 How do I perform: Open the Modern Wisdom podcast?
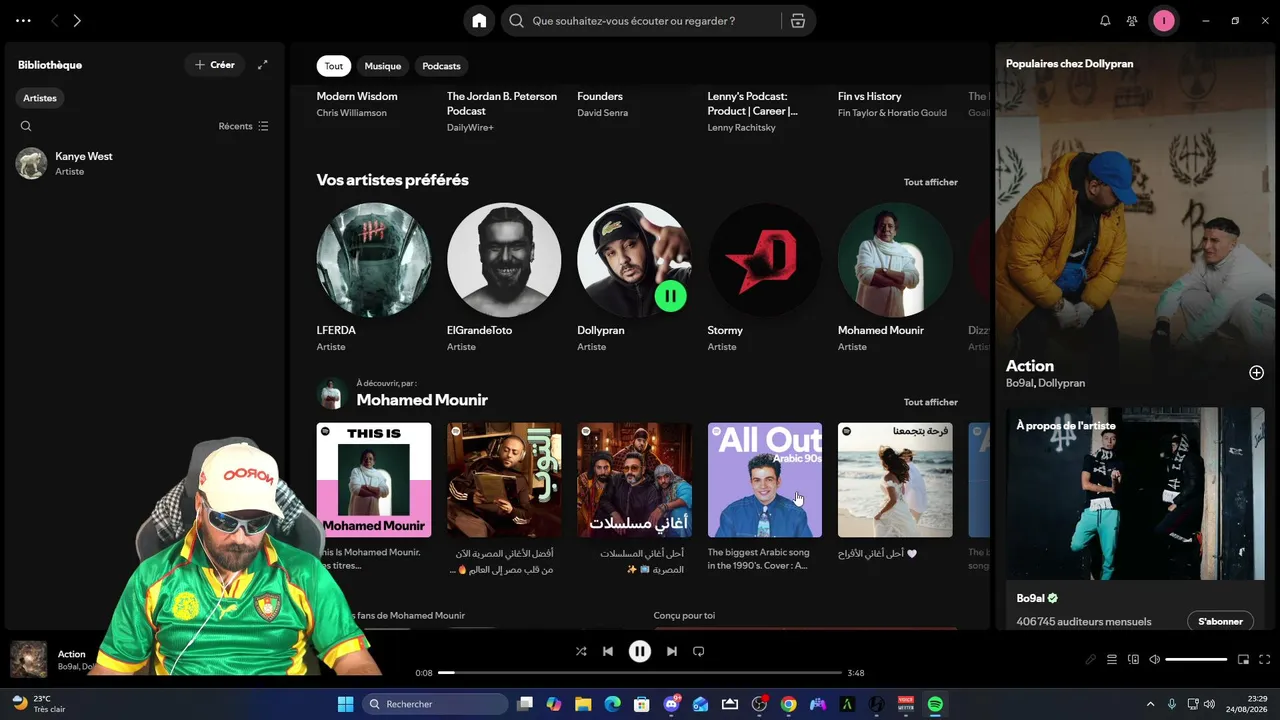357,96
